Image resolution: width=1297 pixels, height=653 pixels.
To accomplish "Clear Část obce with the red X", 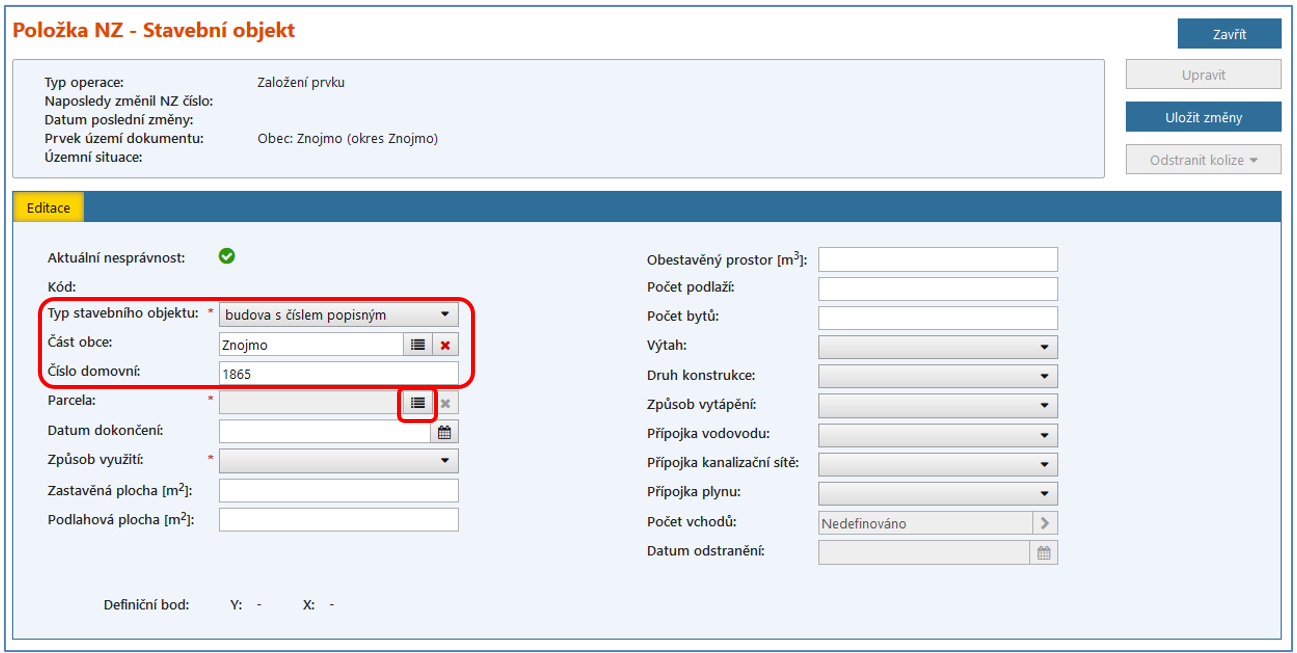I will [446, 345].
